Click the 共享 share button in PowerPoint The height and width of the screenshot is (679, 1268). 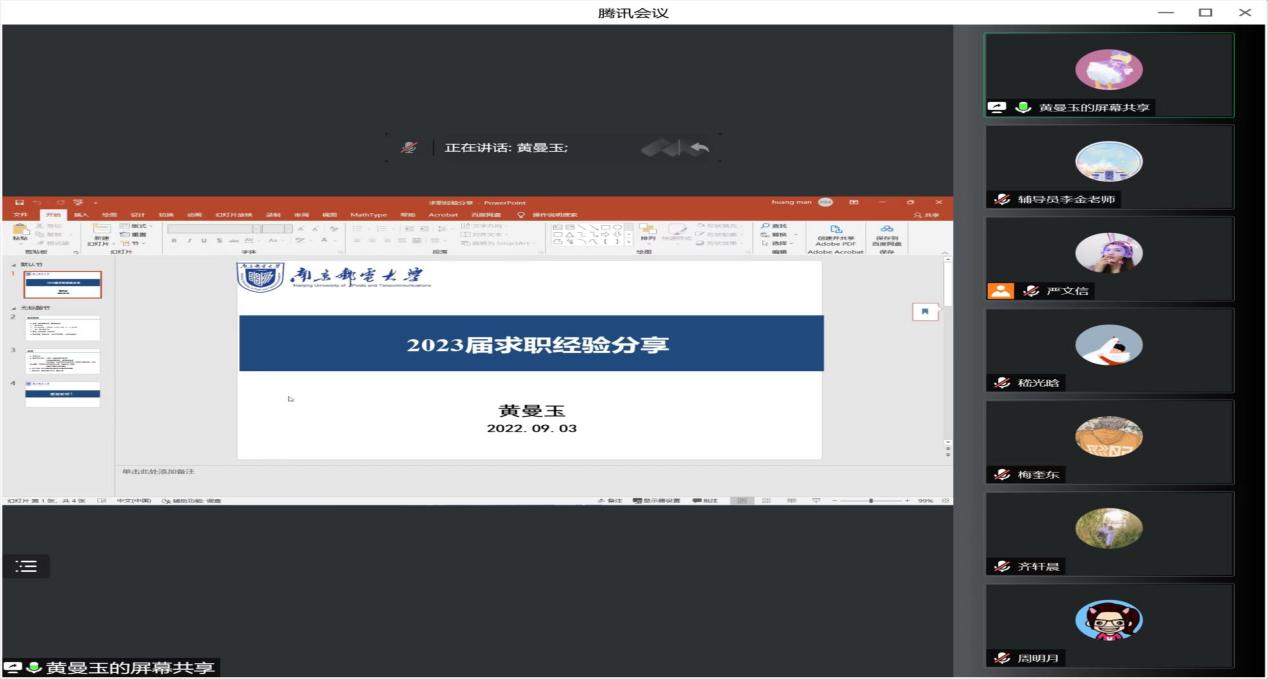[926, 215]
